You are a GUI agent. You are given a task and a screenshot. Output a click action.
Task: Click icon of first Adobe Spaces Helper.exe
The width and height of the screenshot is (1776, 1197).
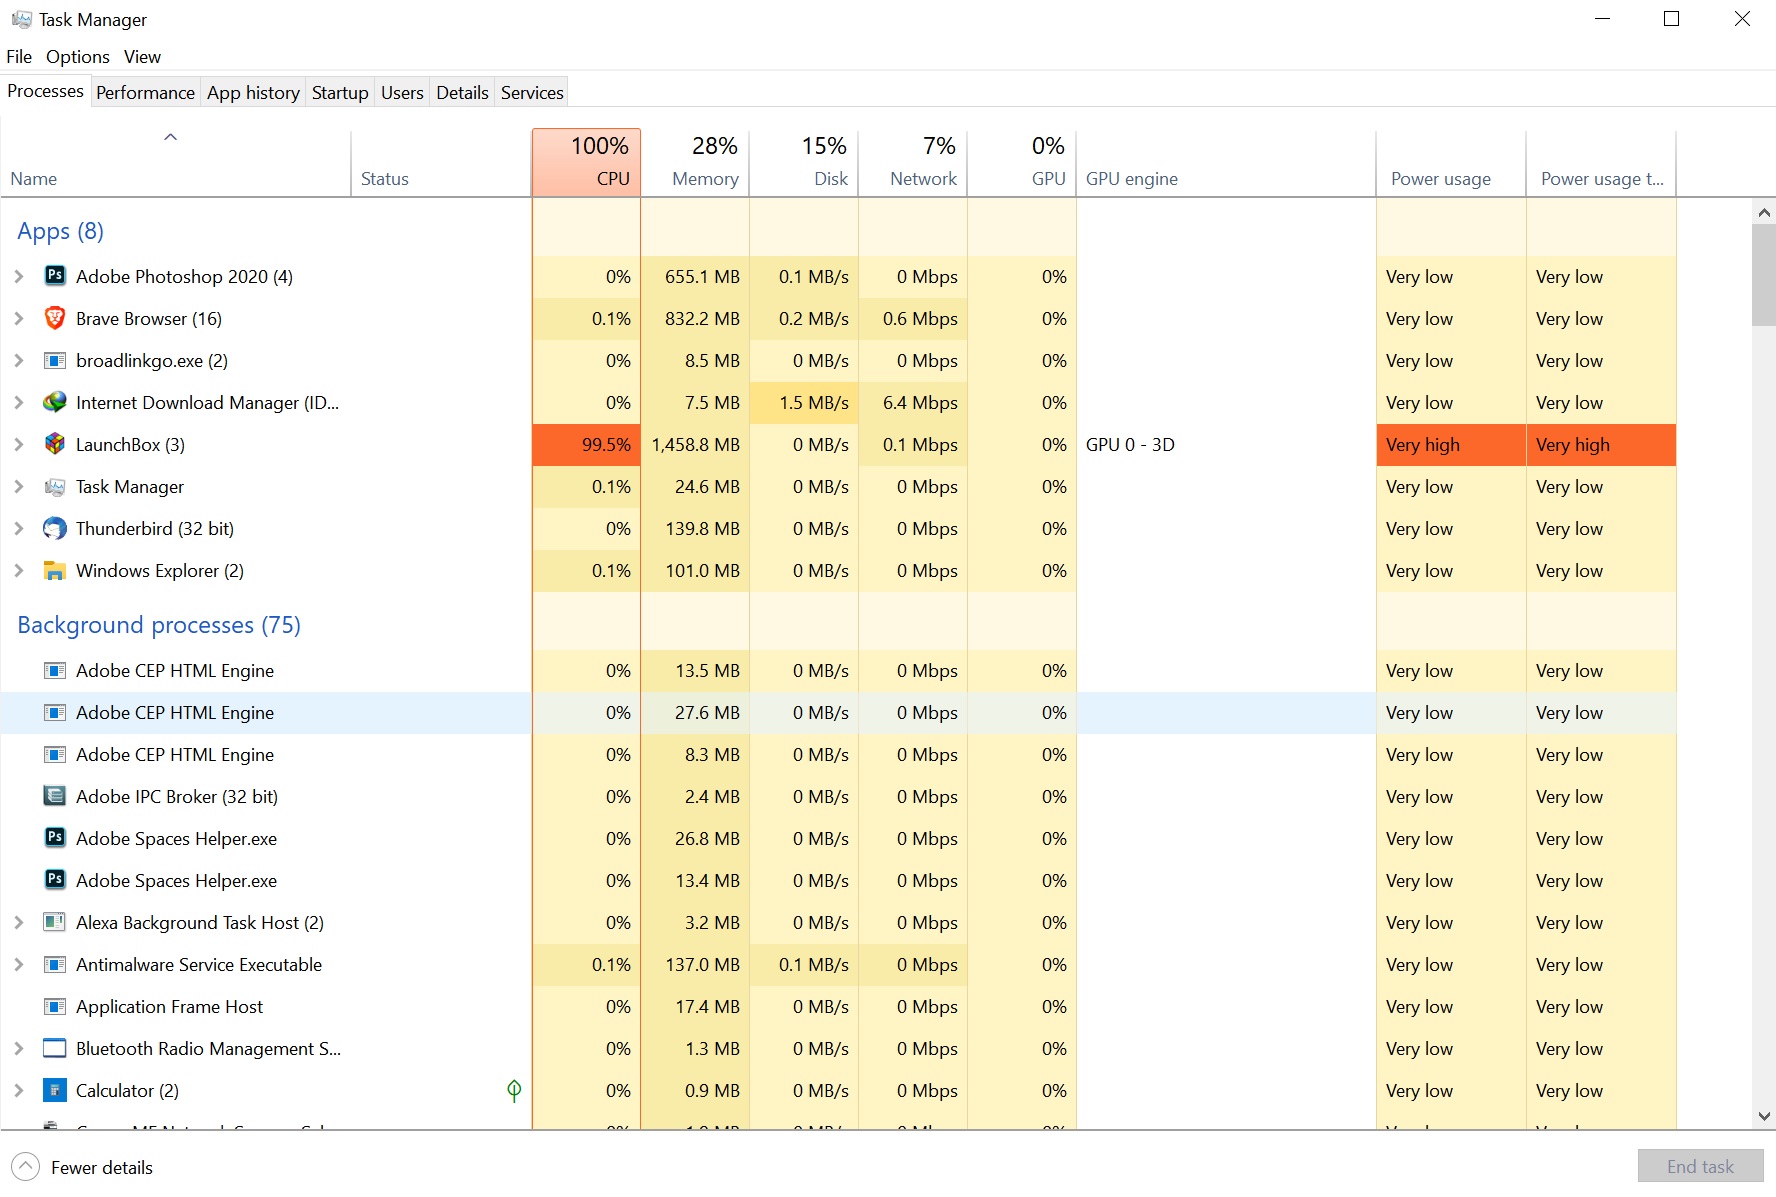tap(55, 838)
